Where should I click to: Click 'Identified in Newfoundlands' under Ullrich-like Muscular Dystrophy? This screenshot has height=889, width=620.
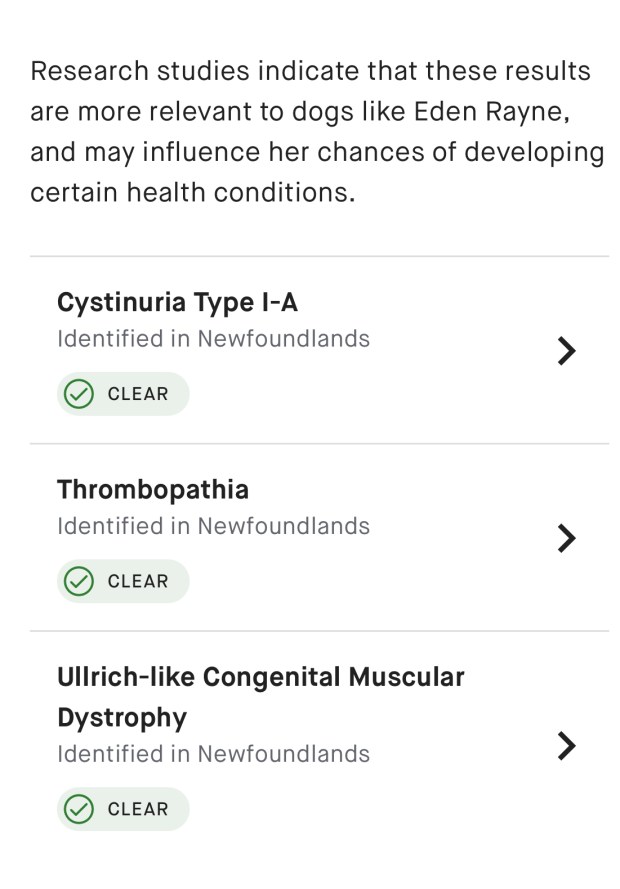pos(213,754)
